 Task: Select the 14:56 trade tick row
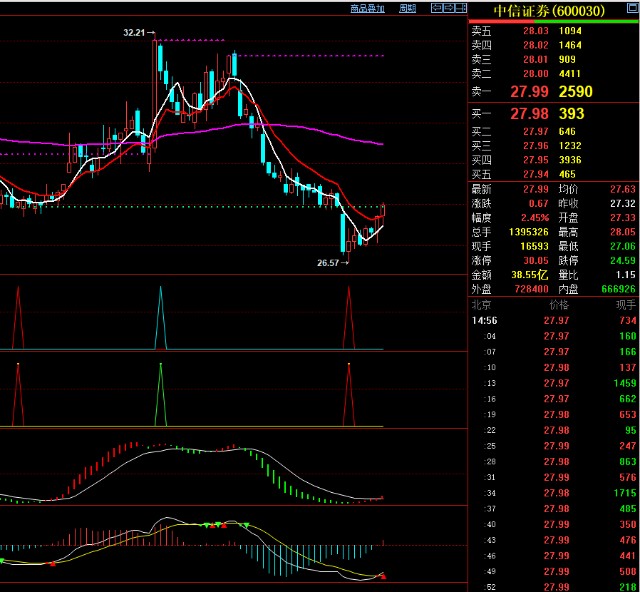(553, 320)
